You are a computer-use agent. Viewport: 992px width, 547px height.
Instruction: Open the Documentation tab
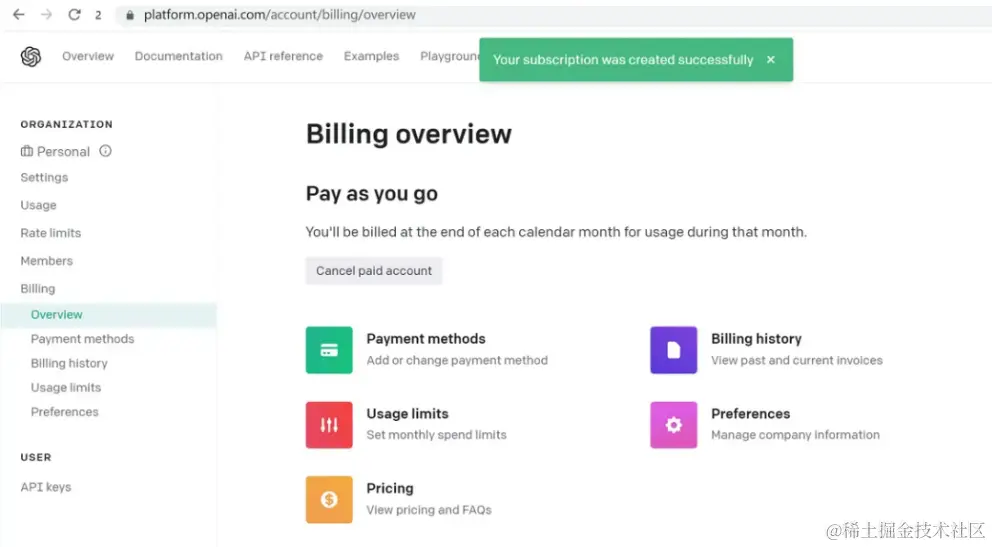point(178,56)
